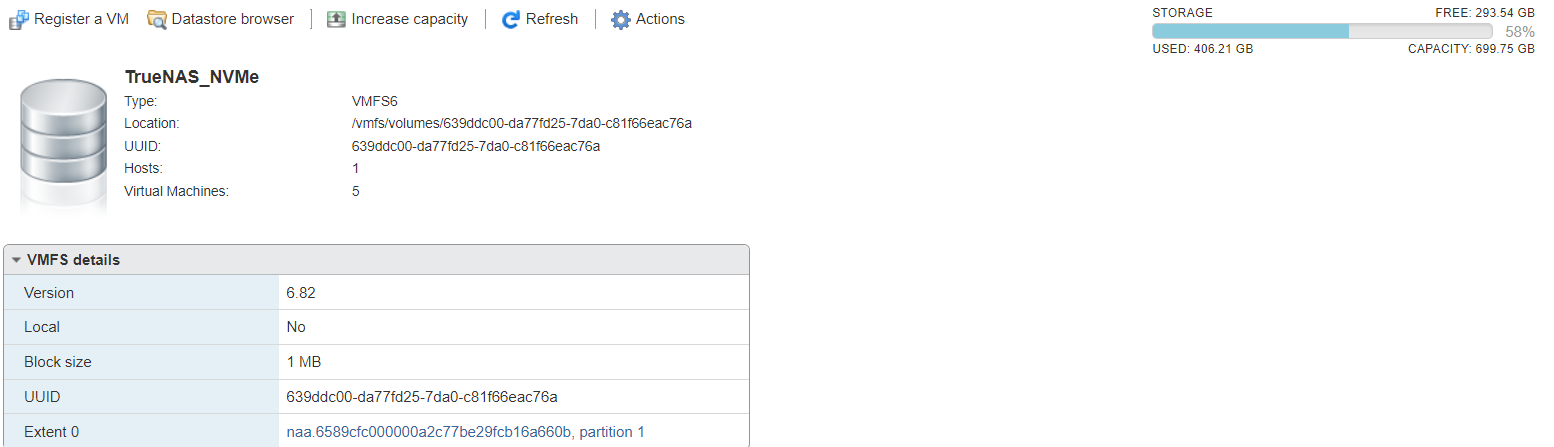Screen dimensions: 1554x447
Task: Open the Datastore browser
Action: pyautogui.click(x=232, y=19)
